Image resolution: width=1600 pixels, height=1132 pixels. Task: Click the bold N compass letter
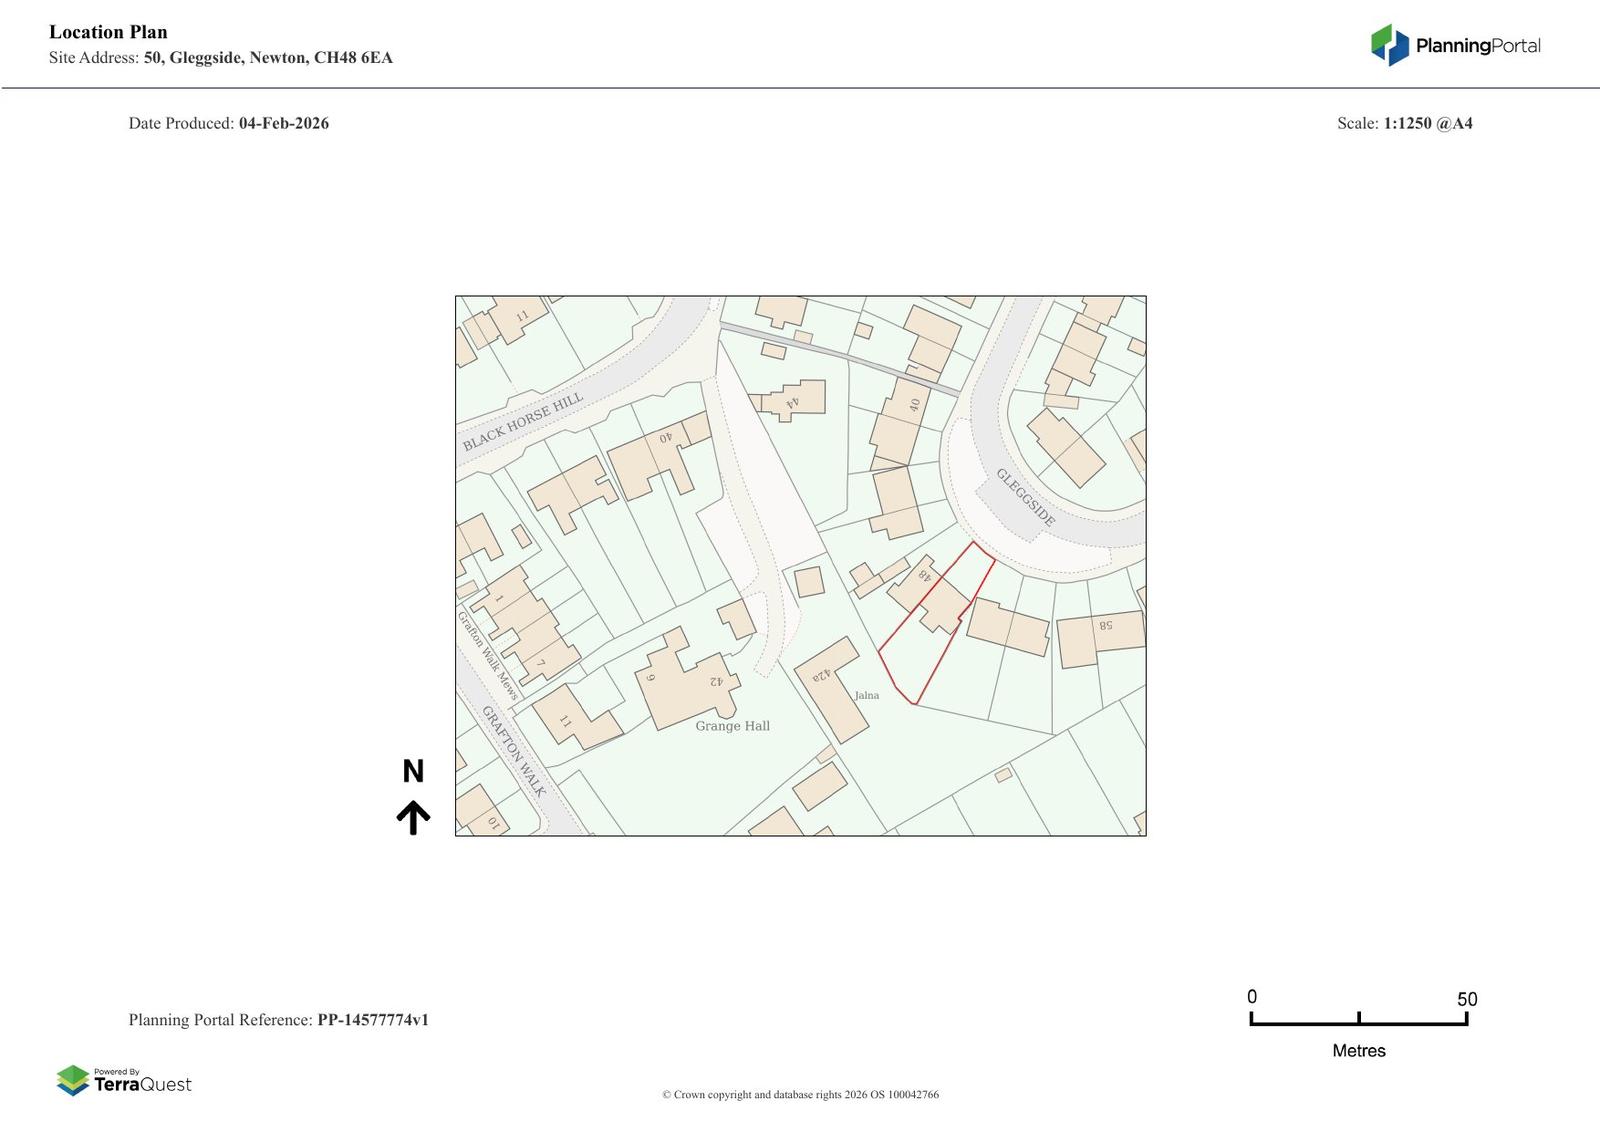(x=413, y=771)
